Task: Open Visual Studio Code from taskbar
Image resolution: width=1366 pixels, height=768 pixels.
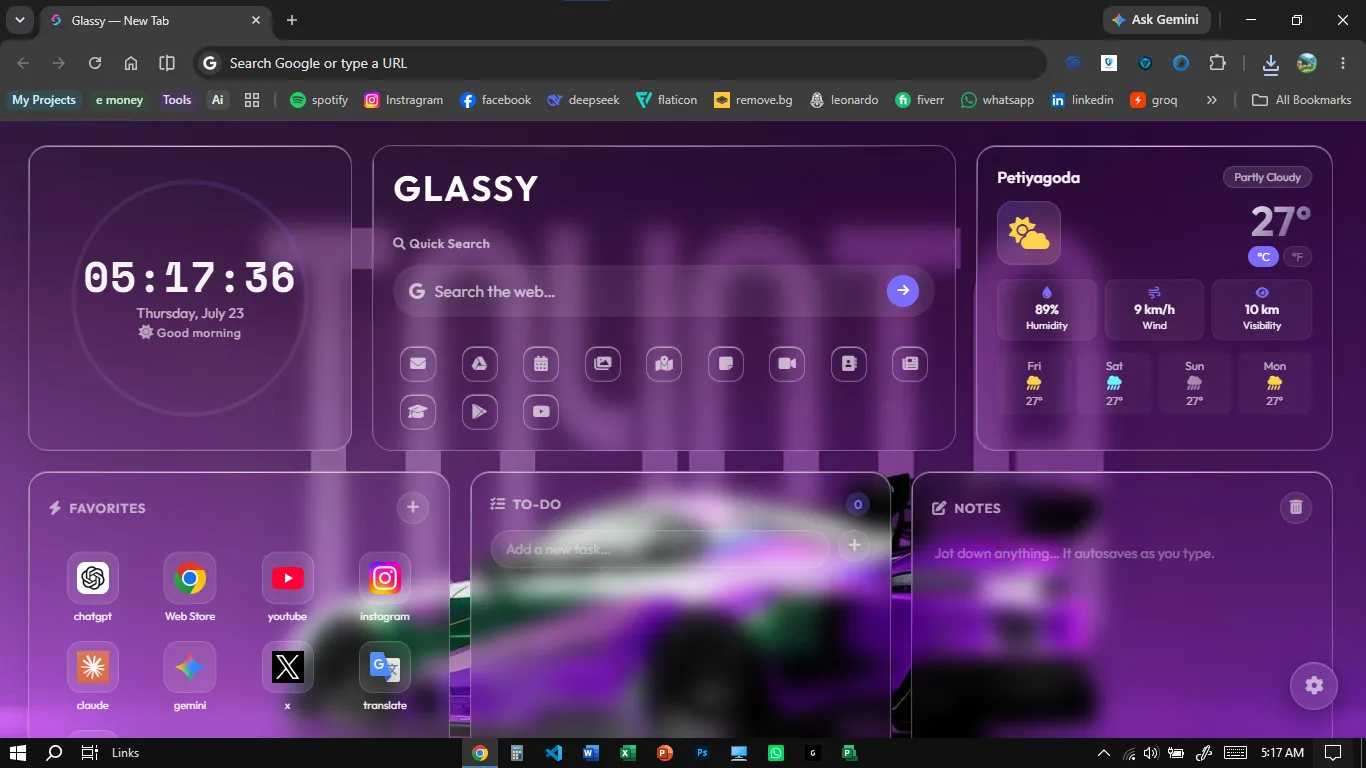Action: click(554, 753)
